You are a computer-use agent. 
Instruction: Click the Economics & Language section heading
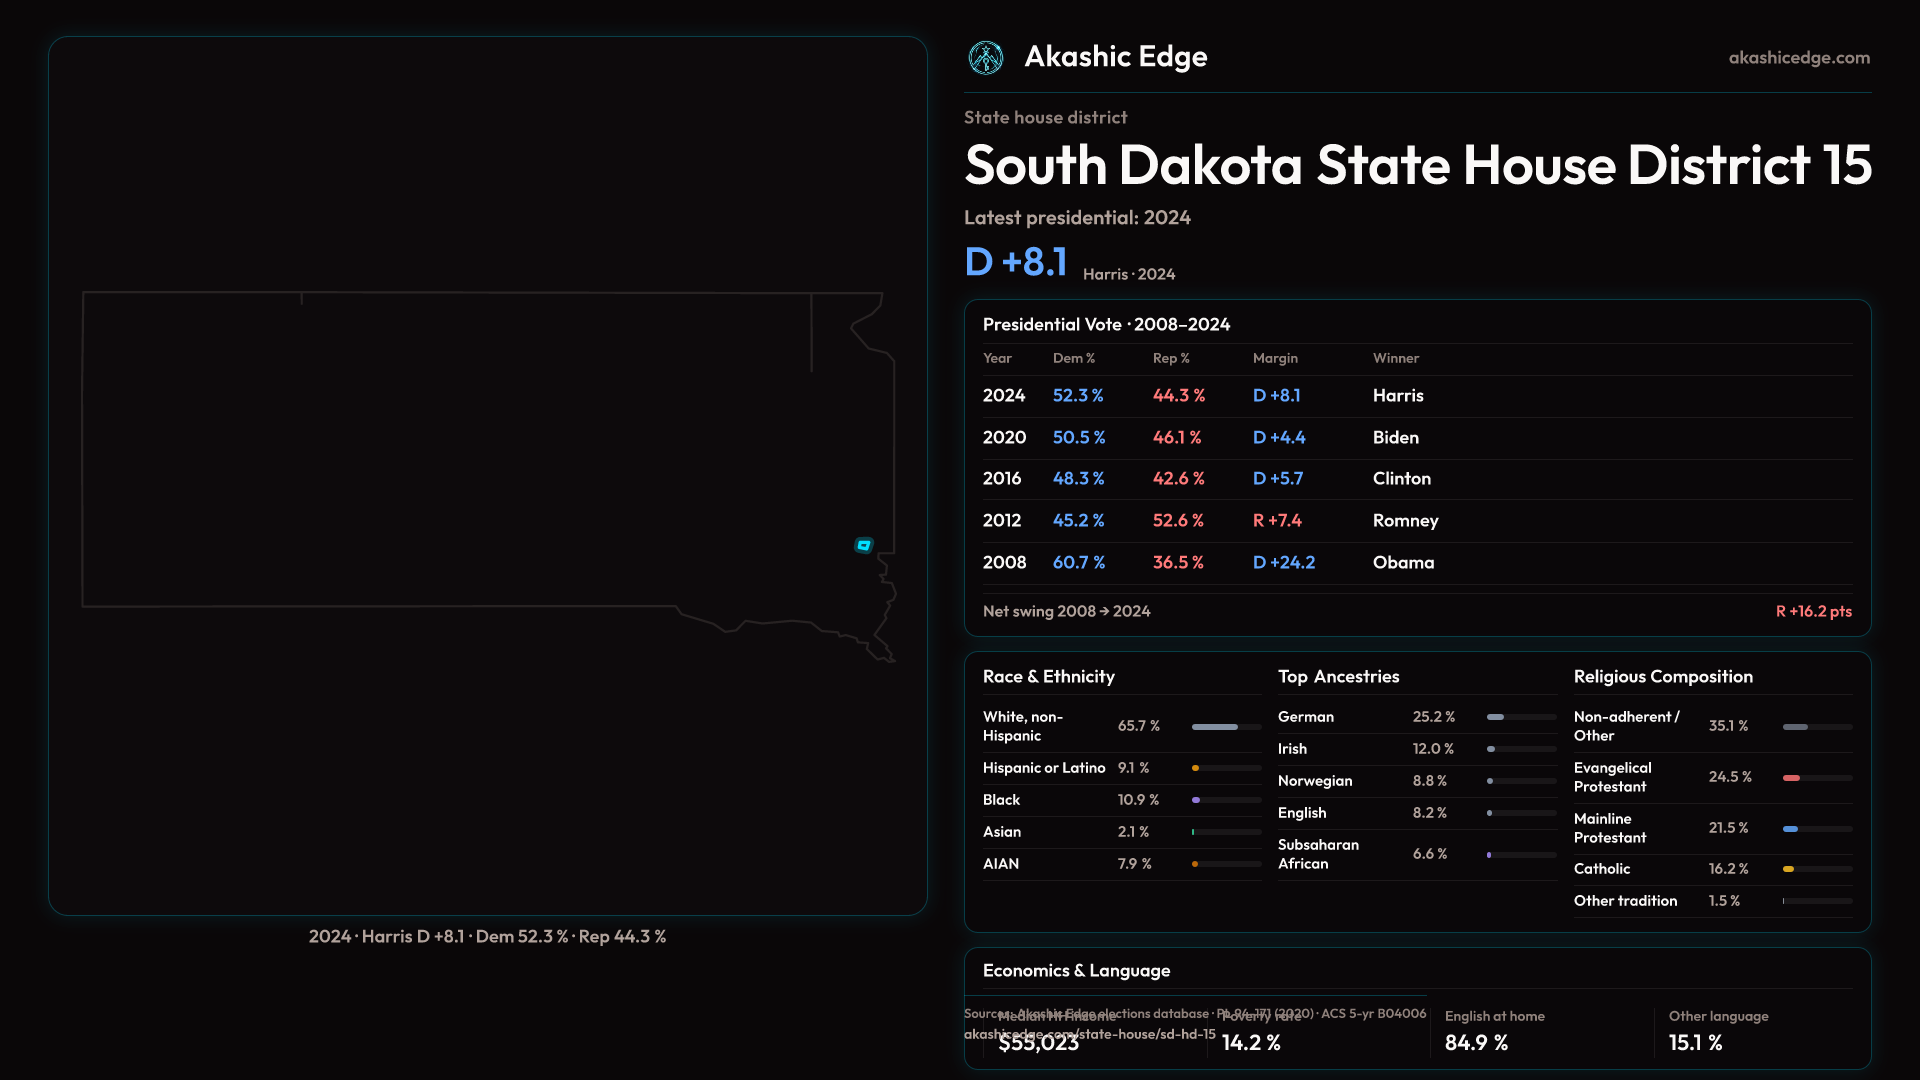[x=1076, y=971]
